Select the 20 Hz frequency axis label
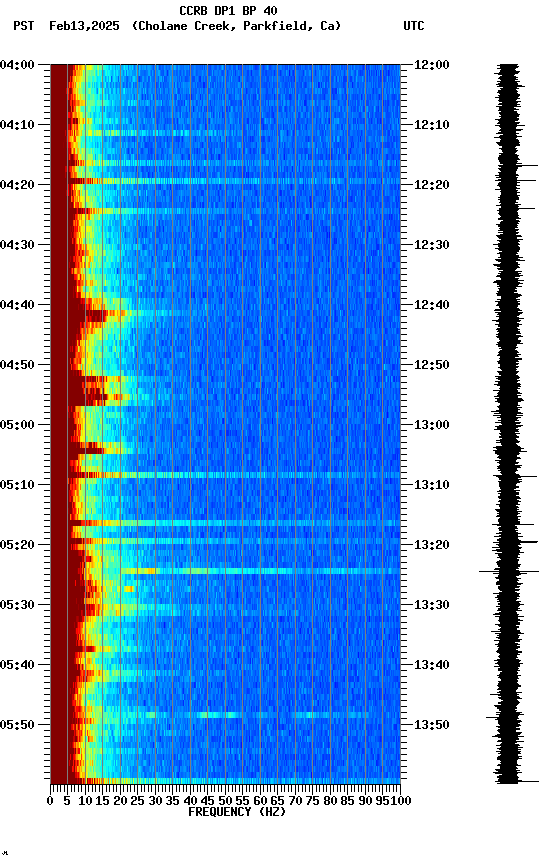Viewport: 552px width, 864px height. [x=120, y=801]
